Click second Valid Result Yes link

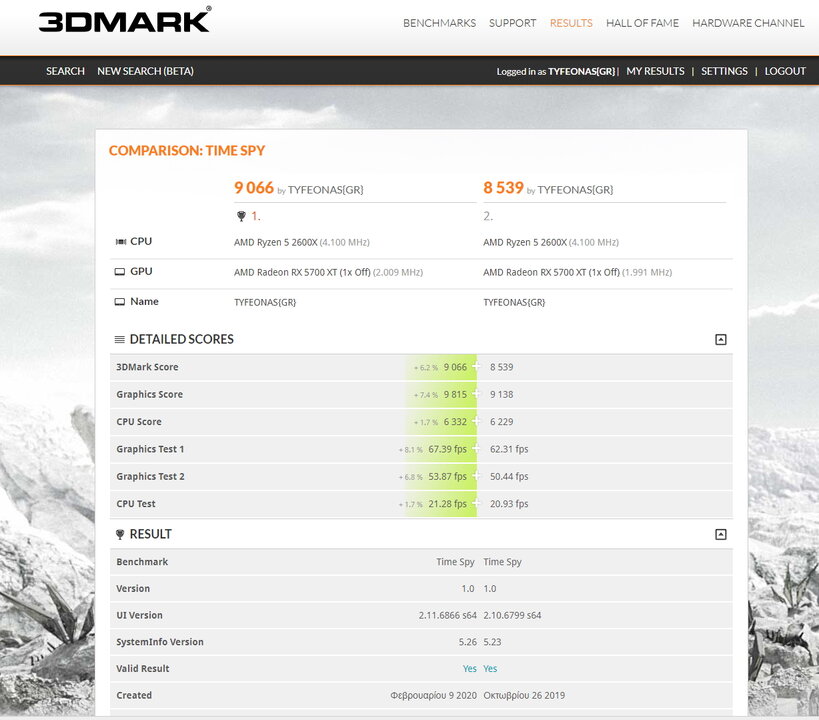490,669
